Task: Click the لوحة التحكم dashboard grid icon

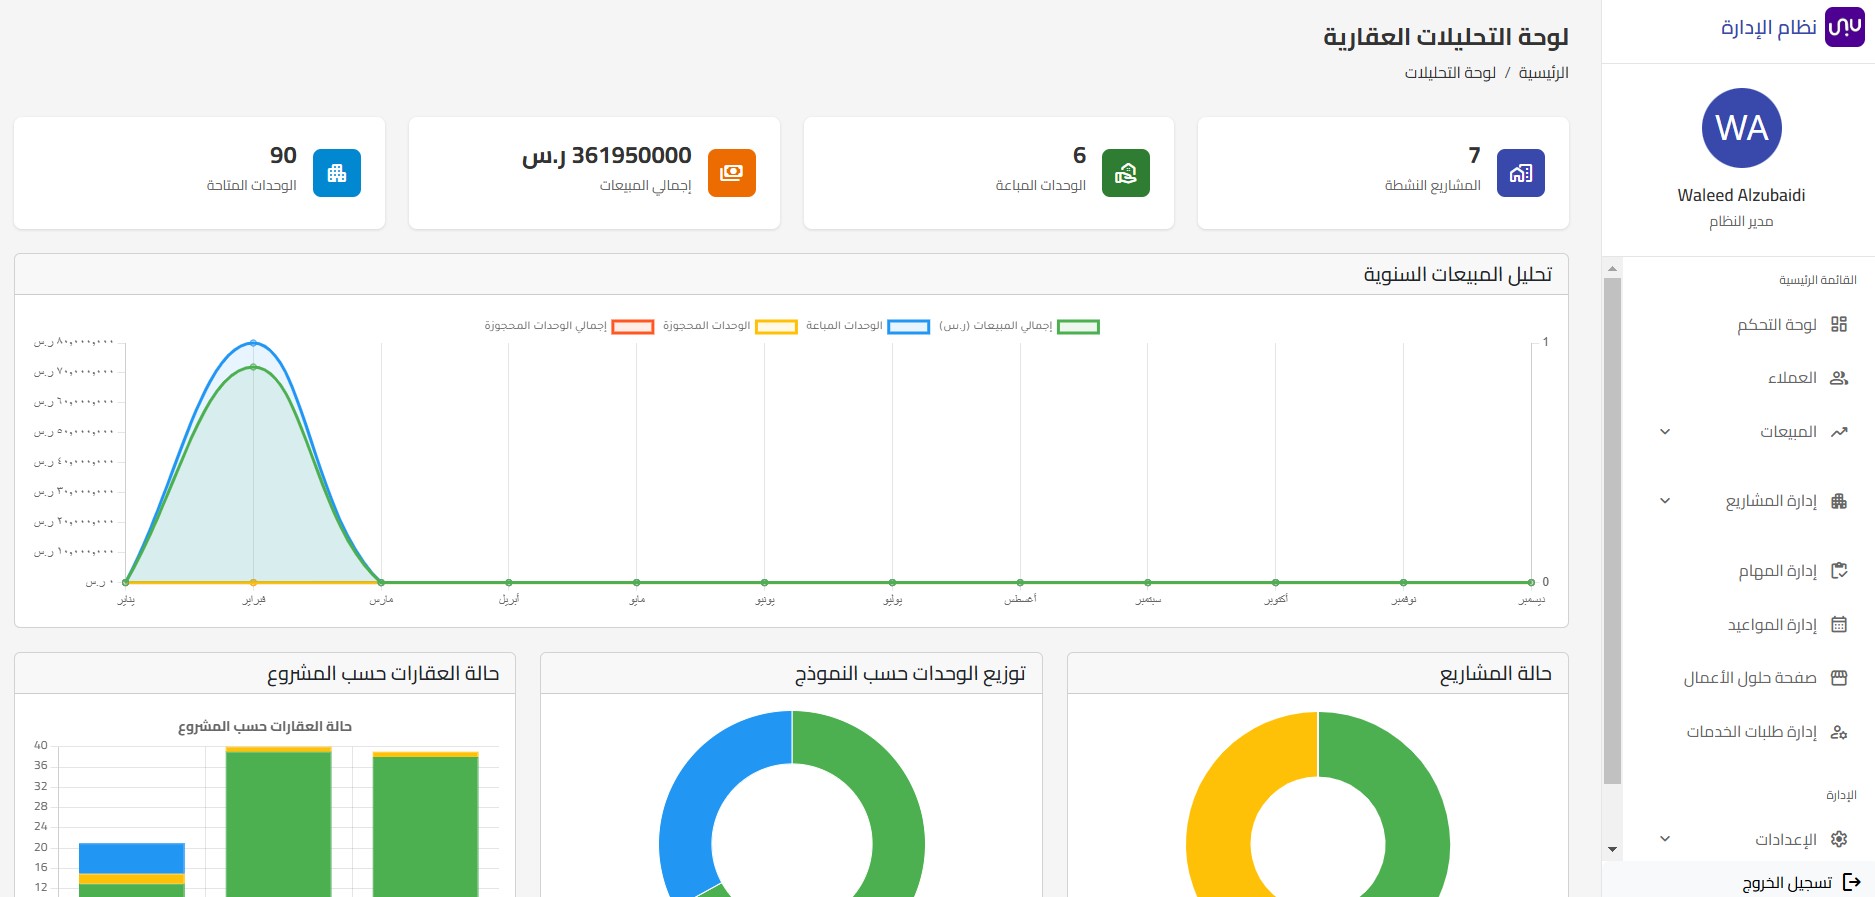Action: pos(1839,324)
